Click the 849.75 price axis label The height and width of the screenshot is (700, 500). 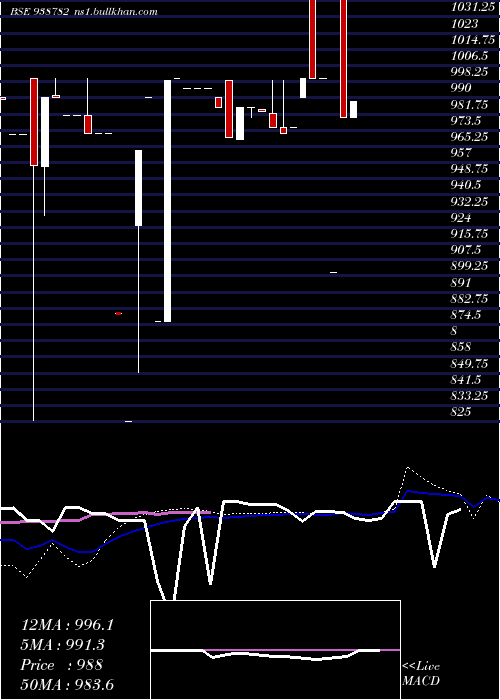470,364
